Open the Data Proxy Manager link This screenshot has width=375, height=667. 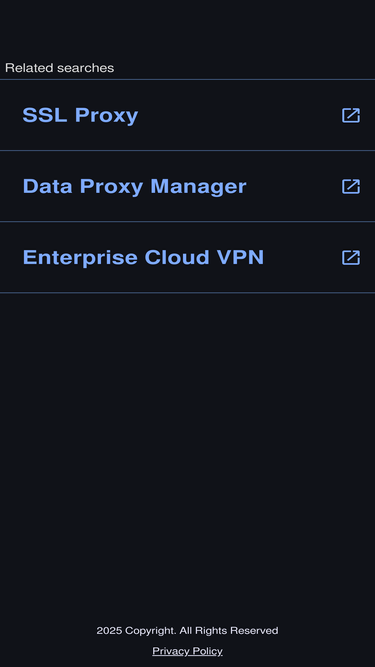point(188,186)
